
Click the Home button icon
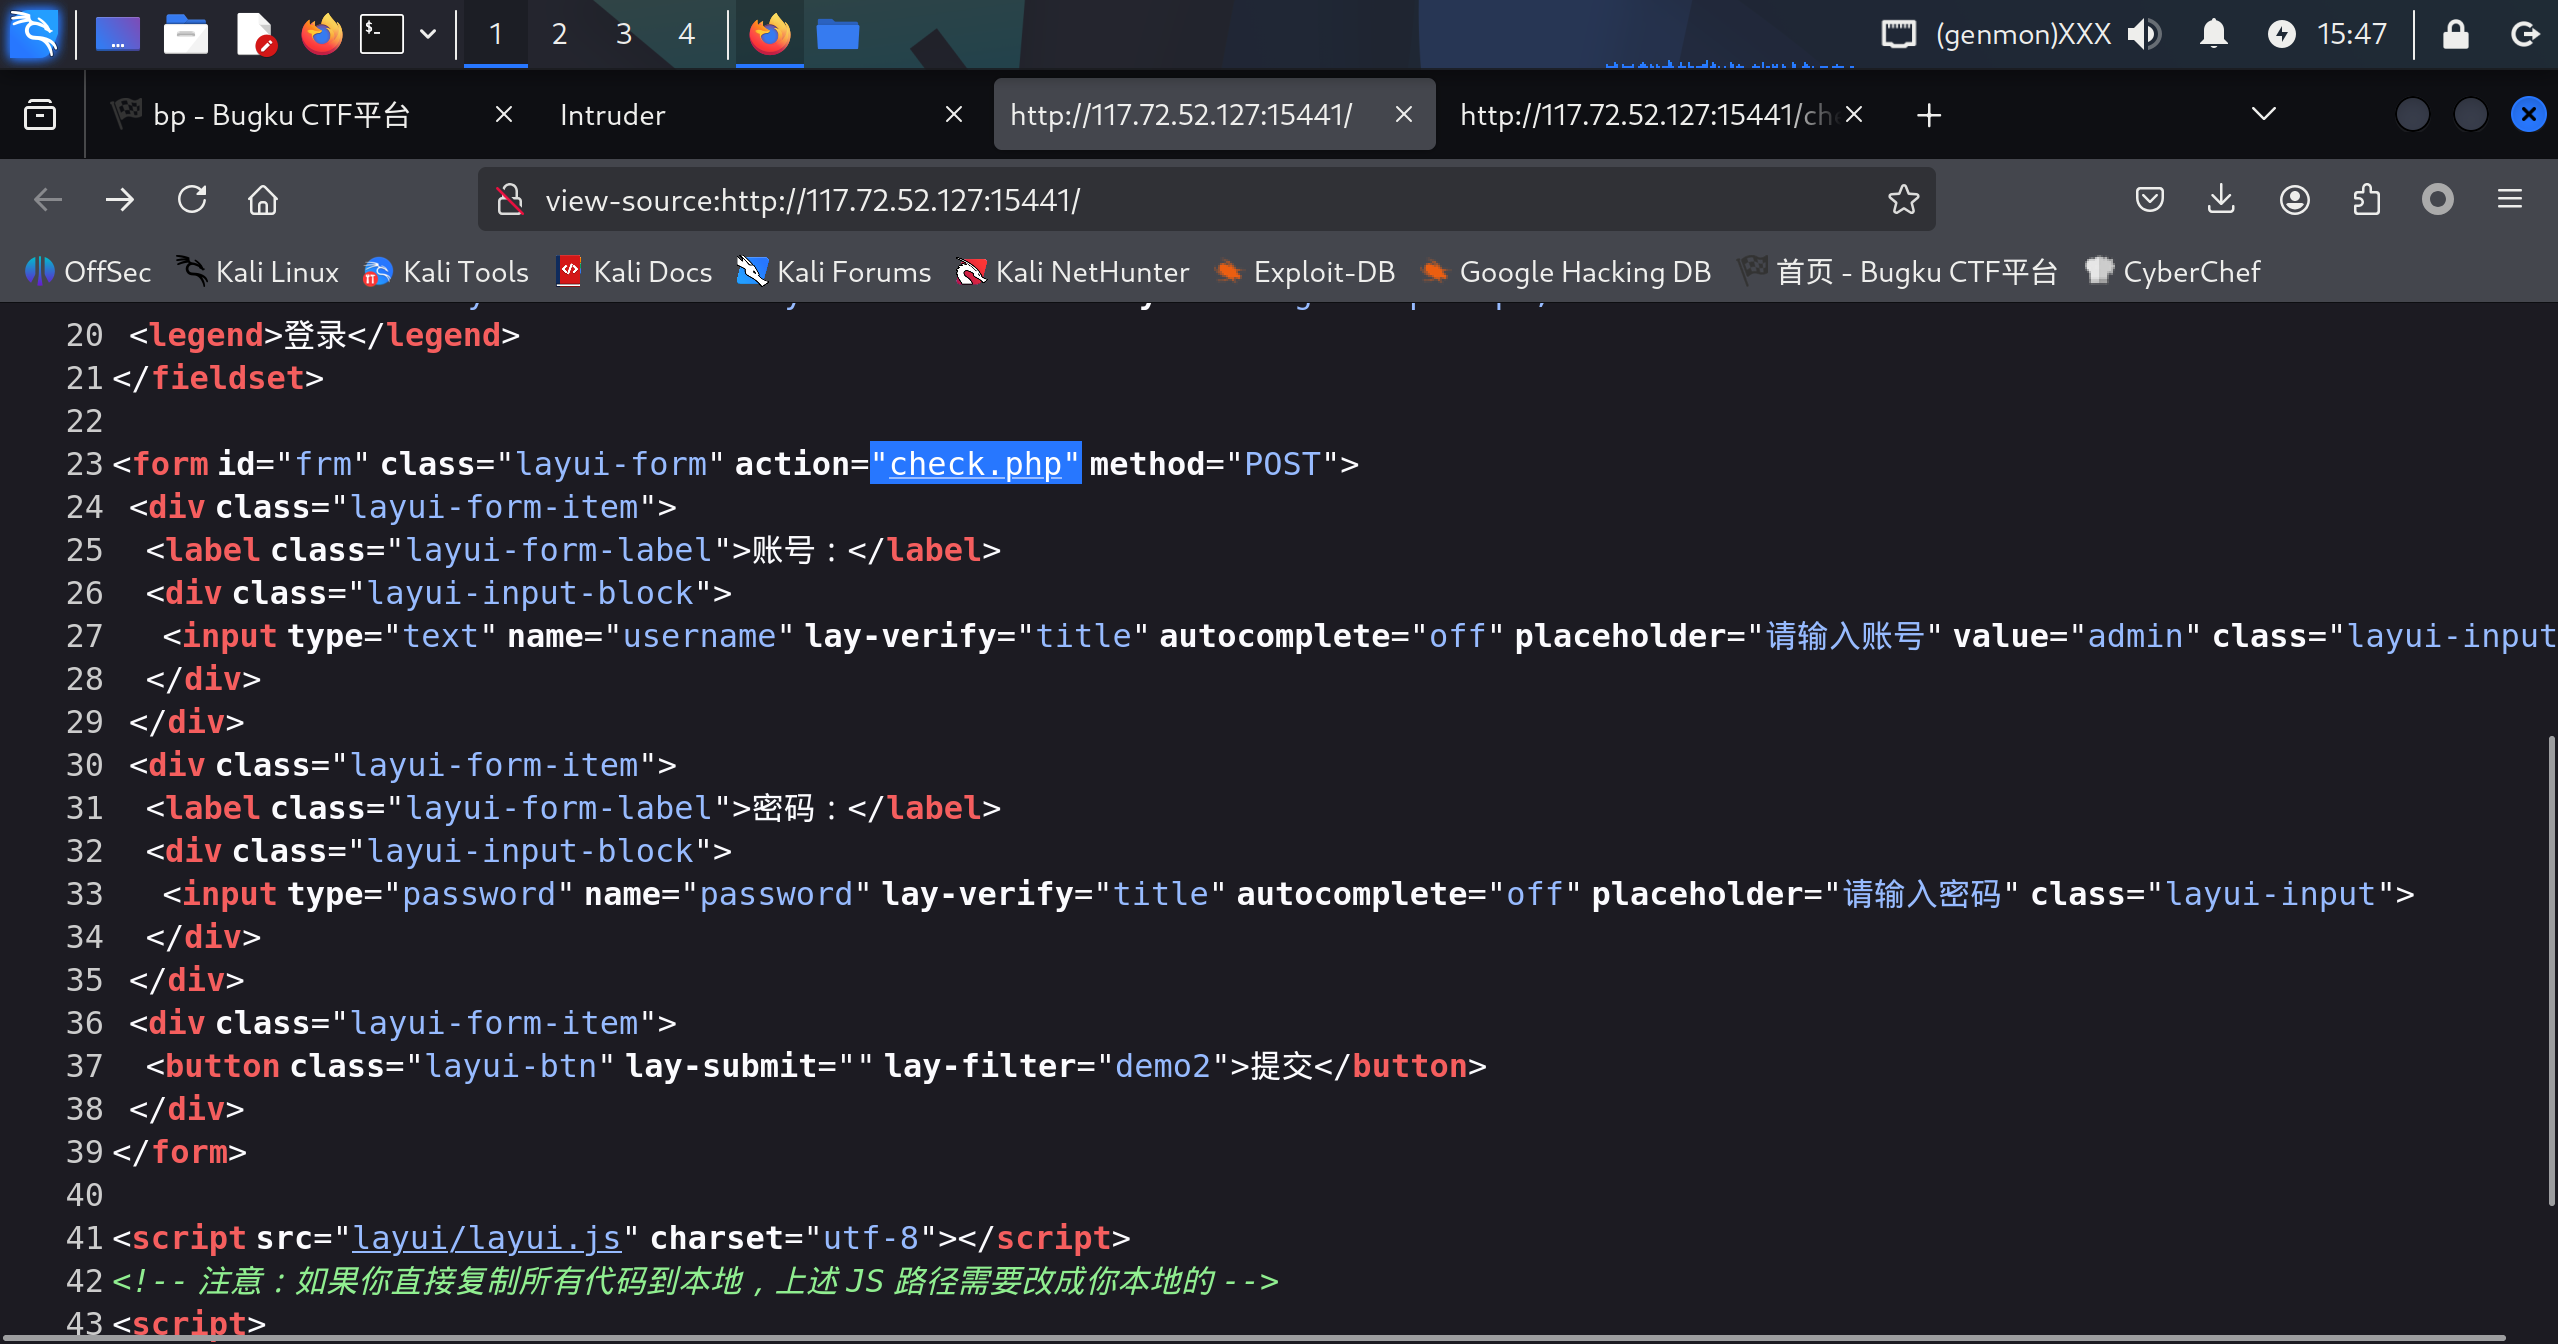263,200
